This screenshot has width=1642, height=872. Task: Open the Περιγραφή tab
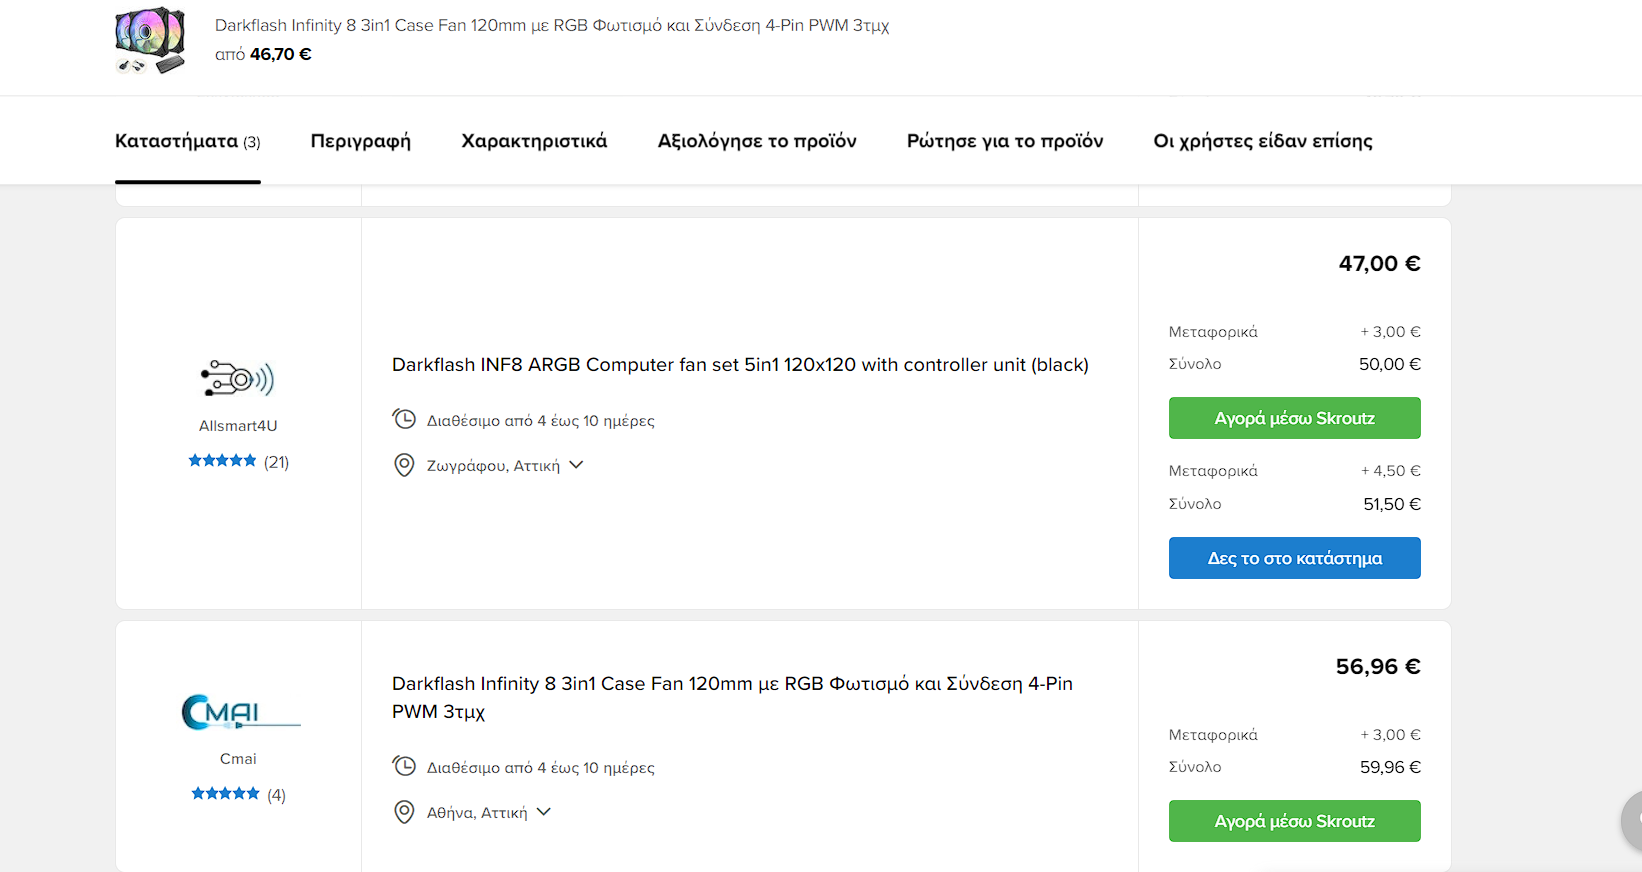tap(361, 141)
